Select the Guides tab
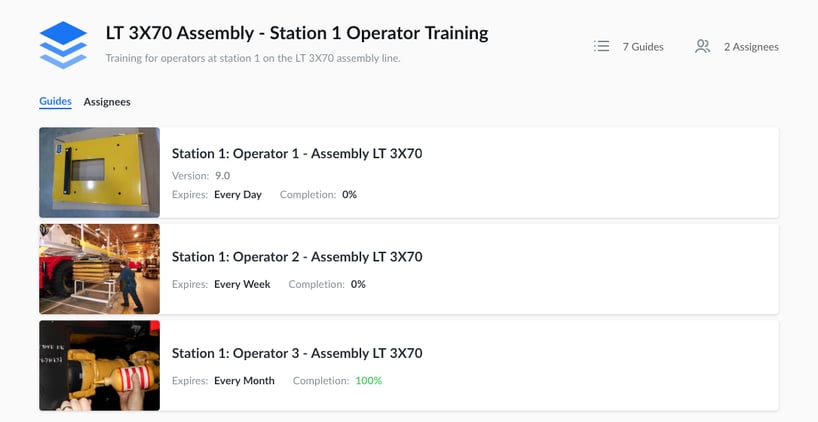The width and height of the screenshot is (818, 422). click(x=55, y=102)
